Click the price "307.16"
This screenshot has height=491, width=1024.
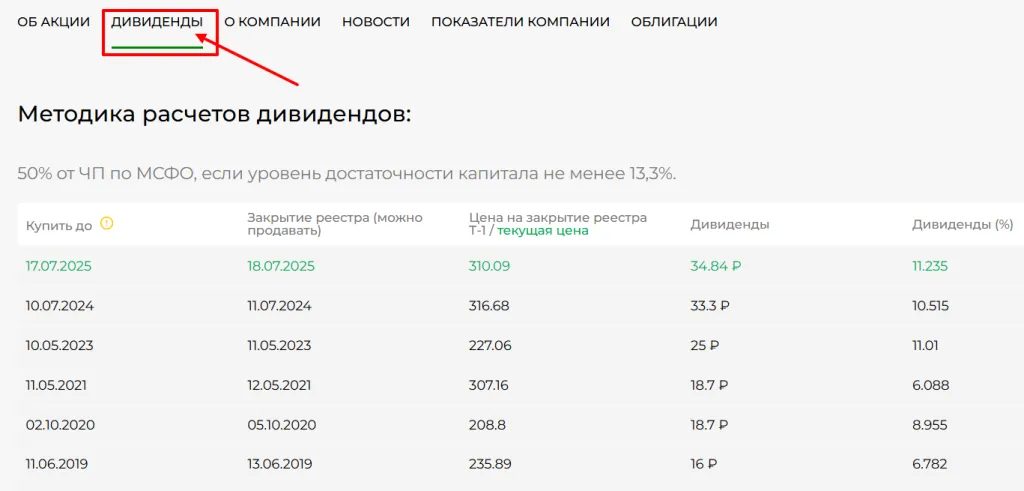coord(488,386)
